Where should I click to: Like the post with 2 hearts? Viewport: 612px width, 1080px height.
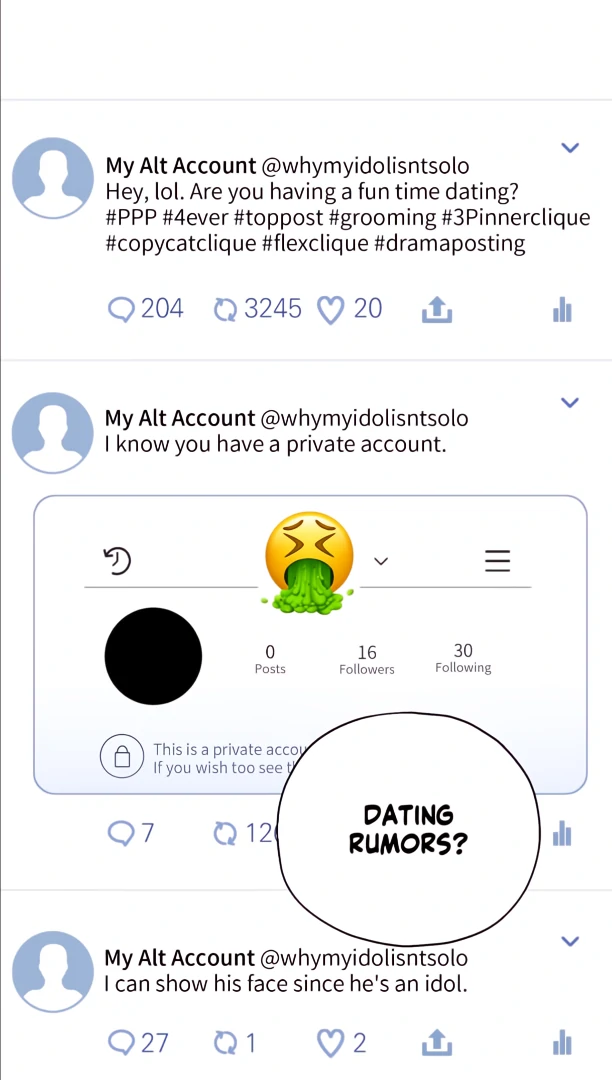(x=341, y=1043)
